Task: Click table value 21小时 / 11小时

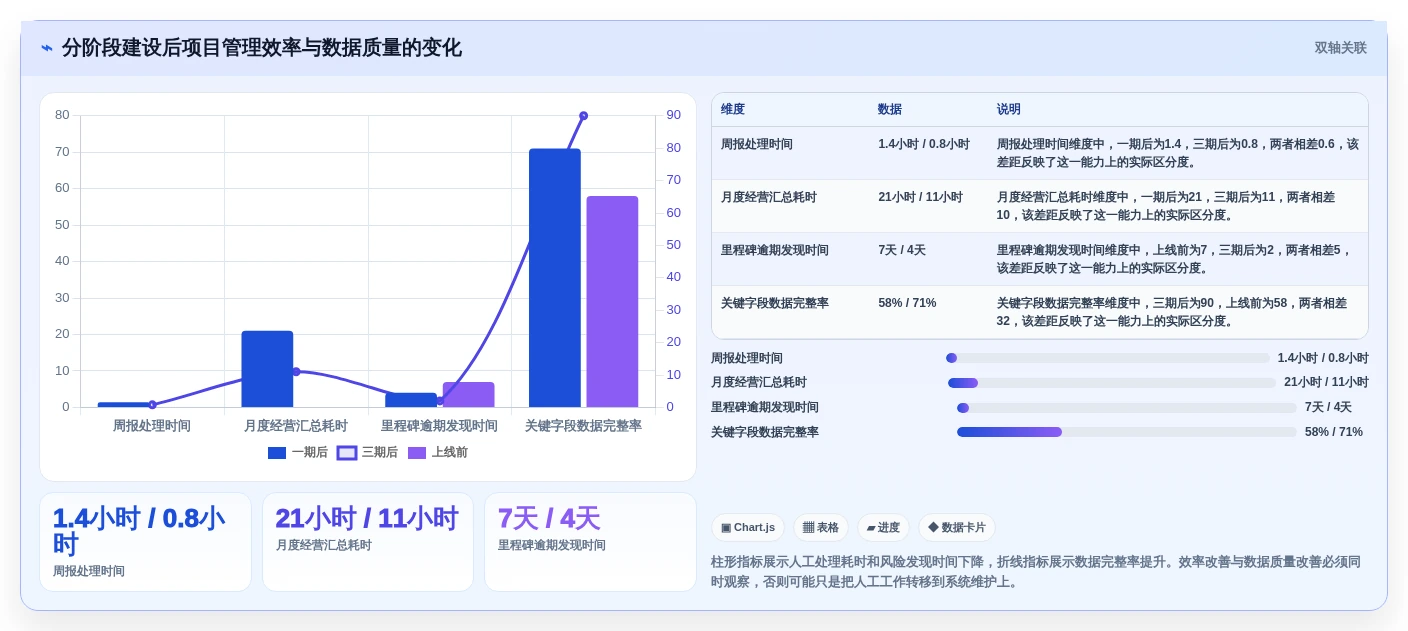Action: (x=921, y=197)
